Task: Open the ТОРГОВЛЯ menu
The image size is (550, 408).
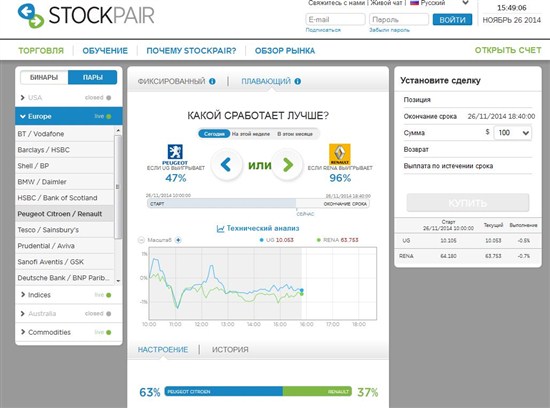Action: coord(41,51)
